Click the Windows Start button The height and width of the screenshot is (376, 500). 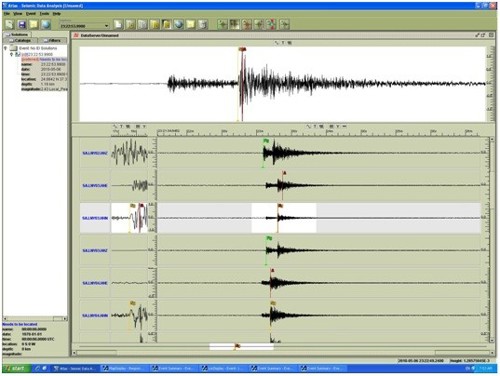(16, 368)
